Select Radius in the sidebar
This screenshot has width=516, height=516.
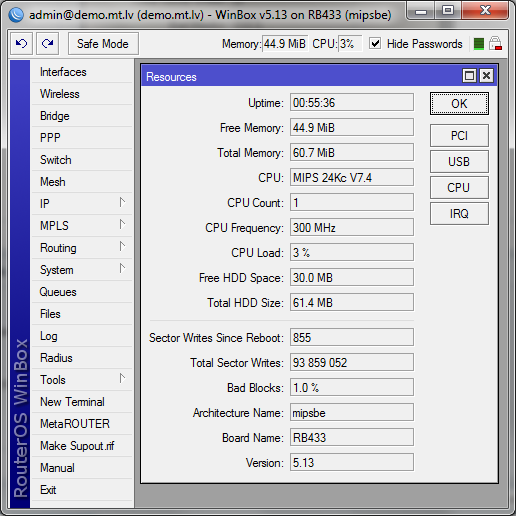pos(82,358)
